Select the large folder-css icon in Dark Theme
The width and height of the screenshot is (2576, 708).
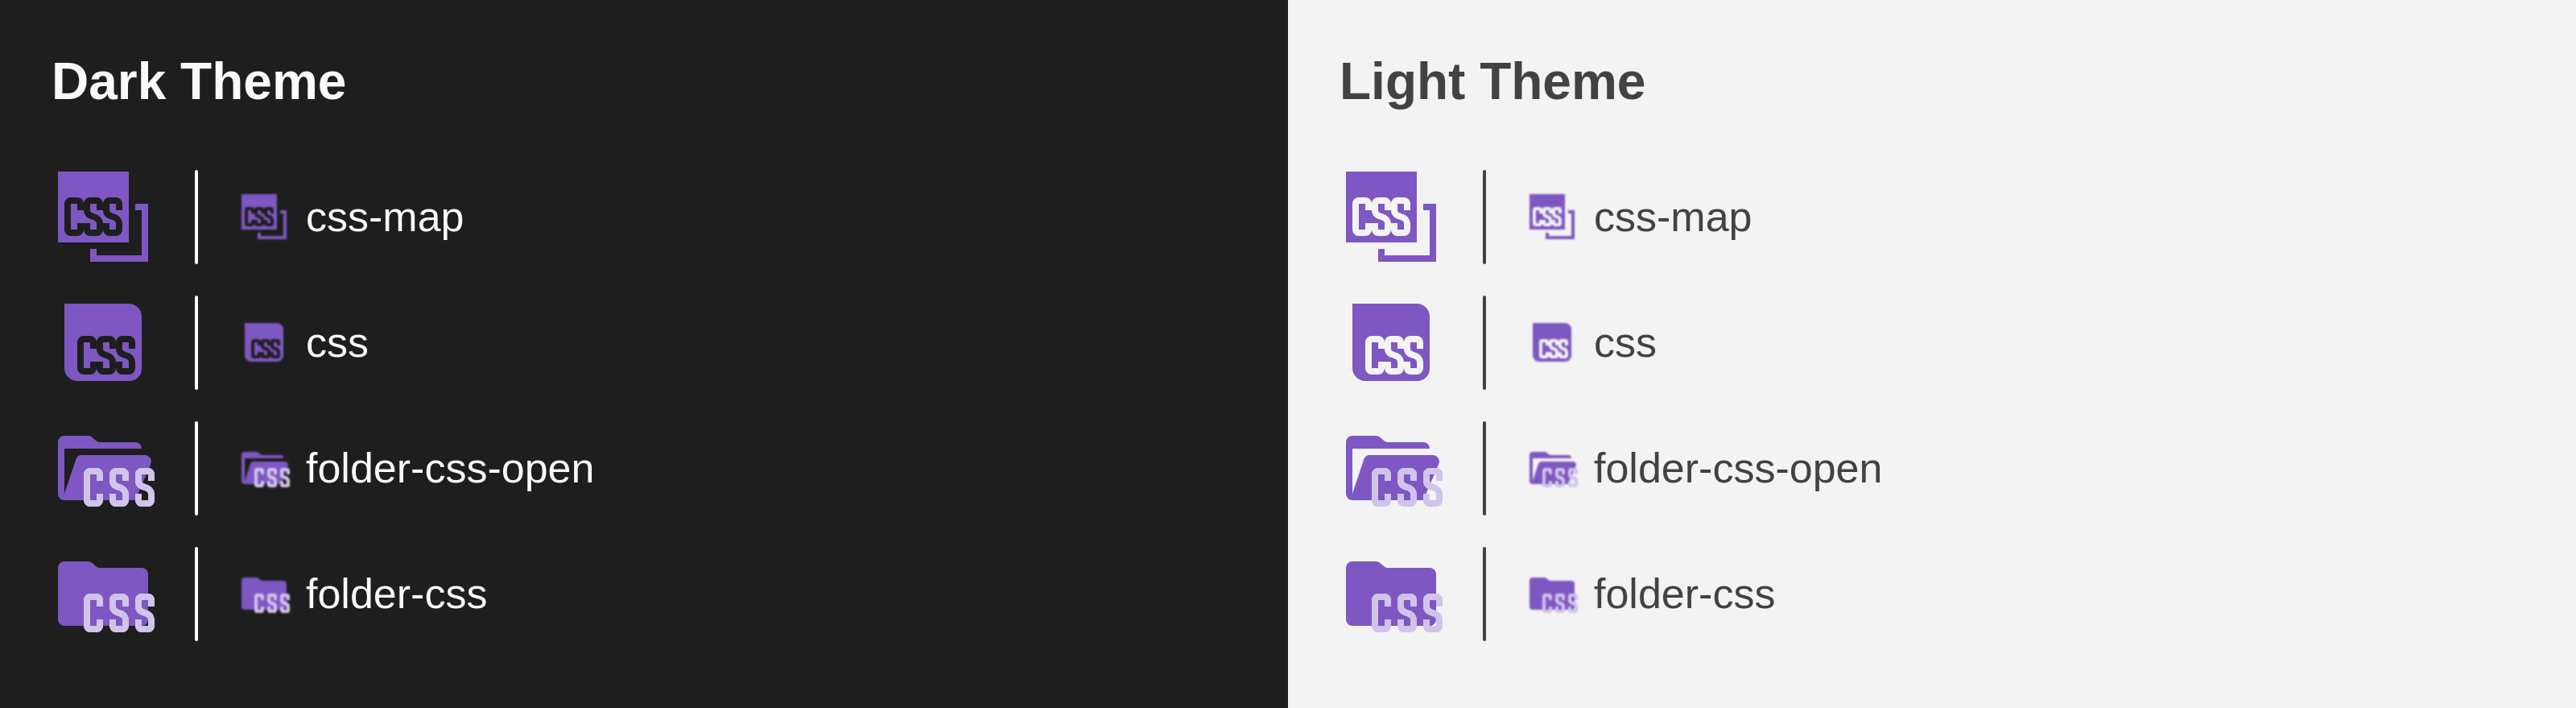107,596
